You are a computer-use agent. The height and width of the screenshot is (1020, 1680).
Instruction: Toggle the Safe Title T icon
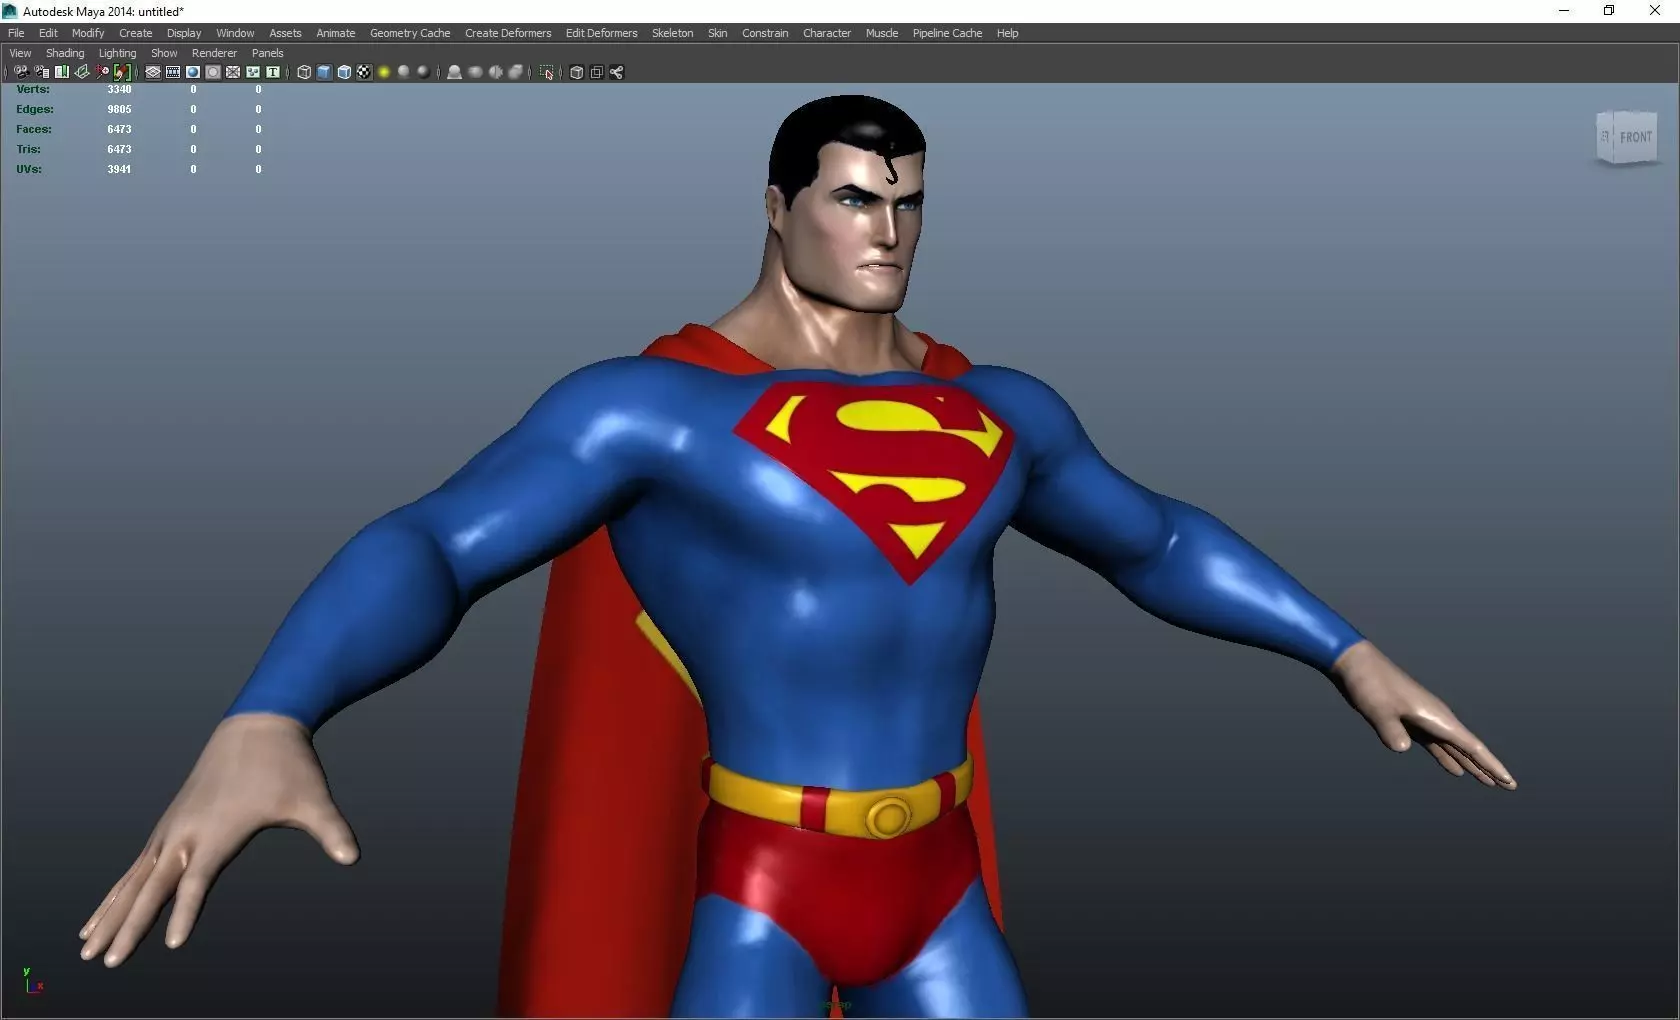click(x=273, y=72)
